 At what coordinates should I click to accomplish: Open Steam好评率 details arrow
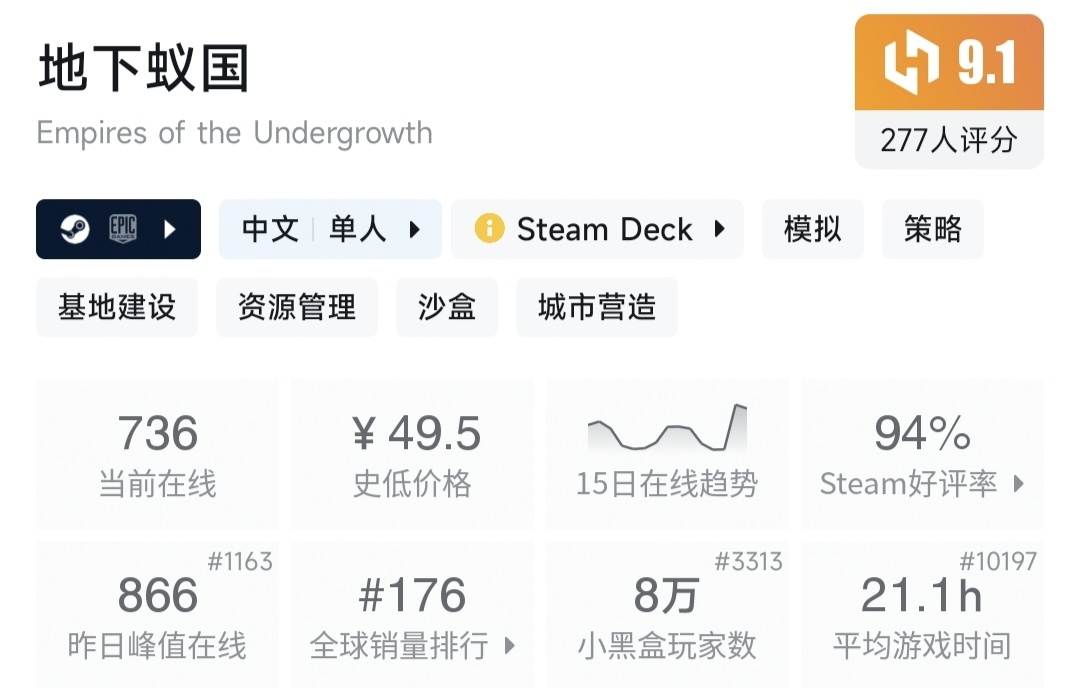coord(1019,484)
